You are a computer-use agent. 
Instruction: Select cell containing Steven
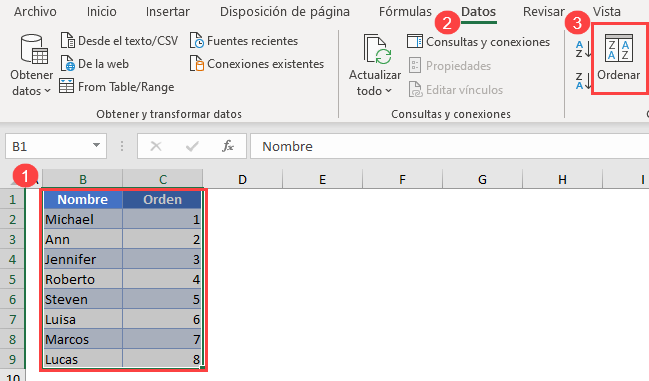pos(83,300)
